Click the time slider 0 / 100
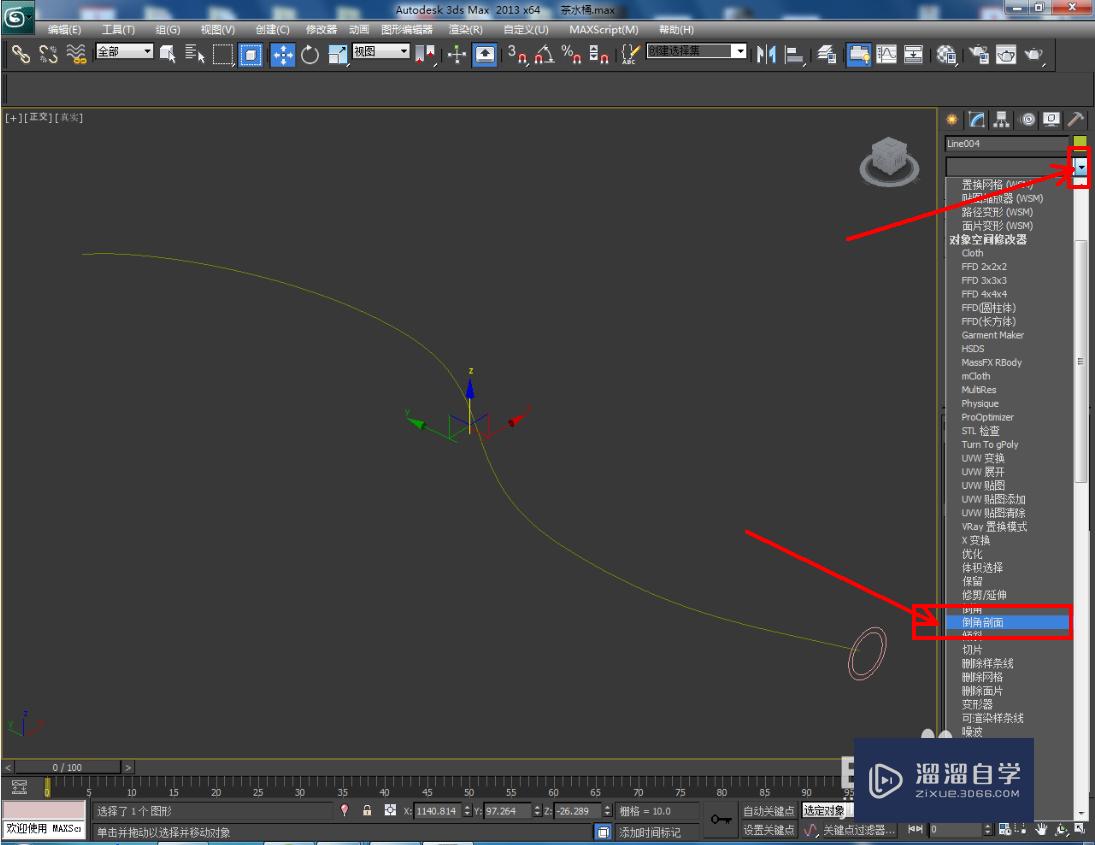The image size is (1095, 845). (x=68, y=767)
